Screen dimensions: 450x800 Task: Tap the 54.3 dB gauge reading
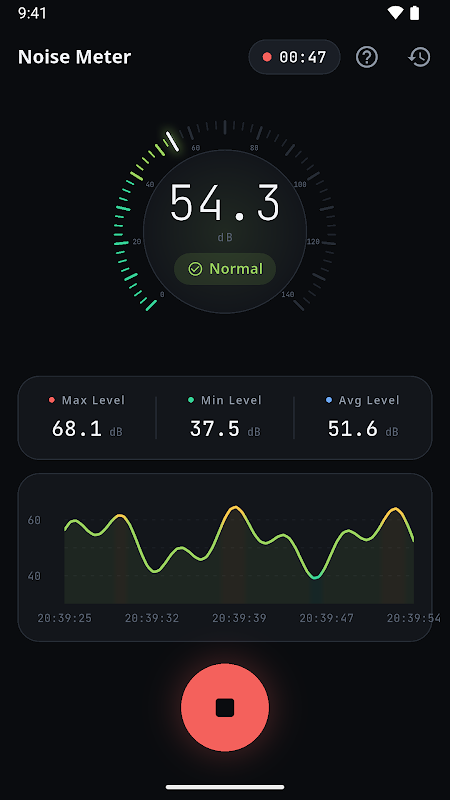click(225, 203)
